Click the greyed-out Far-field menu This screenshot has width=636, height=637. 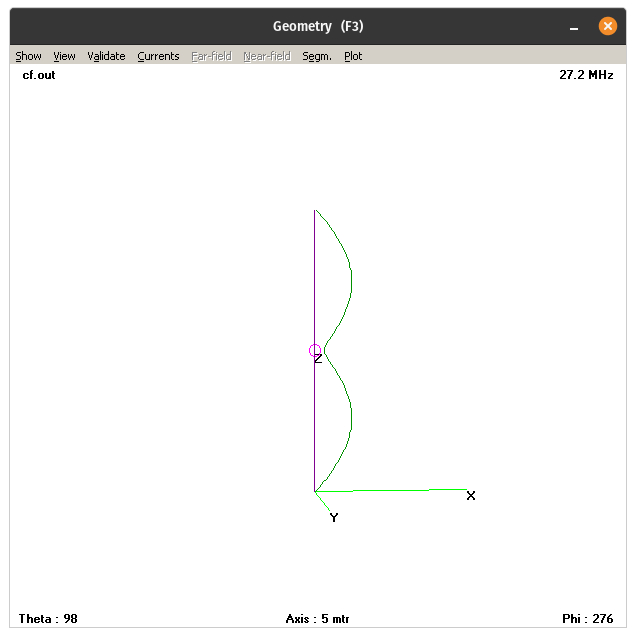tap(211, 56)
